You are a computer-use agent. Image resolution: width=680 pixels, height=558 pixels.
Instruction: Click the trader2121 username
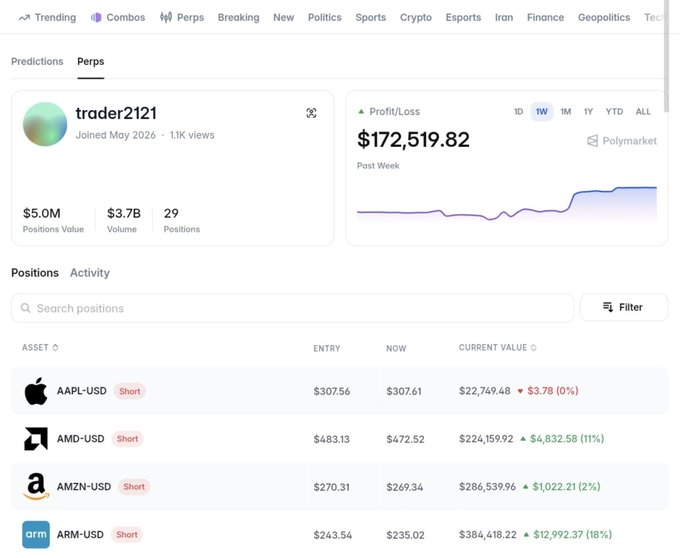point(116,113)
